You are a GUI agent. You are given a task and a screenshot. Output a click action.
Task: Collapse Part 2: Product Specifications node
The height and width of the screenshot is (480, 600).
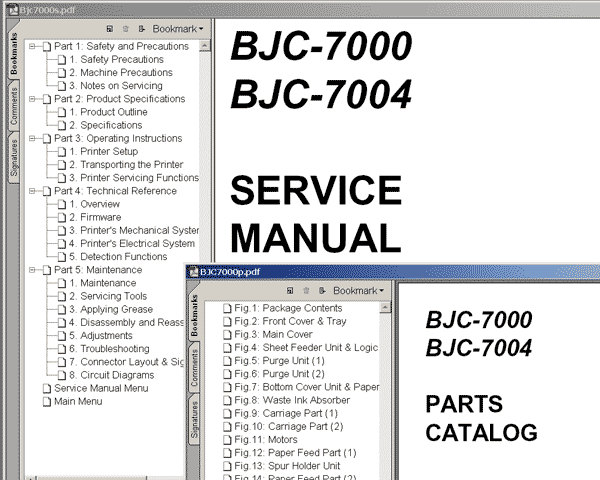coord(32,99)
